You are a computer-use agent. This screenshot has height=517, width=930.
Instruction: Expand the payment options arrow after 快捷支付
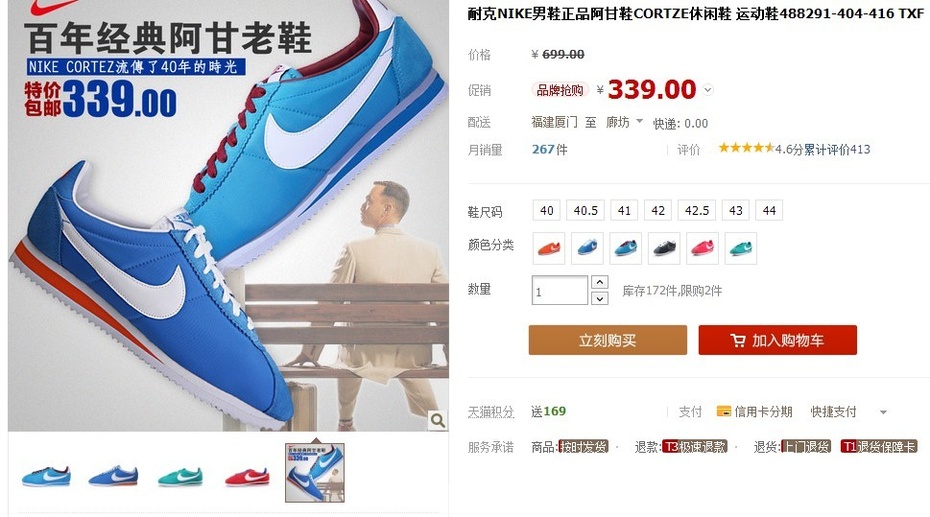click(x=883, y=412)
